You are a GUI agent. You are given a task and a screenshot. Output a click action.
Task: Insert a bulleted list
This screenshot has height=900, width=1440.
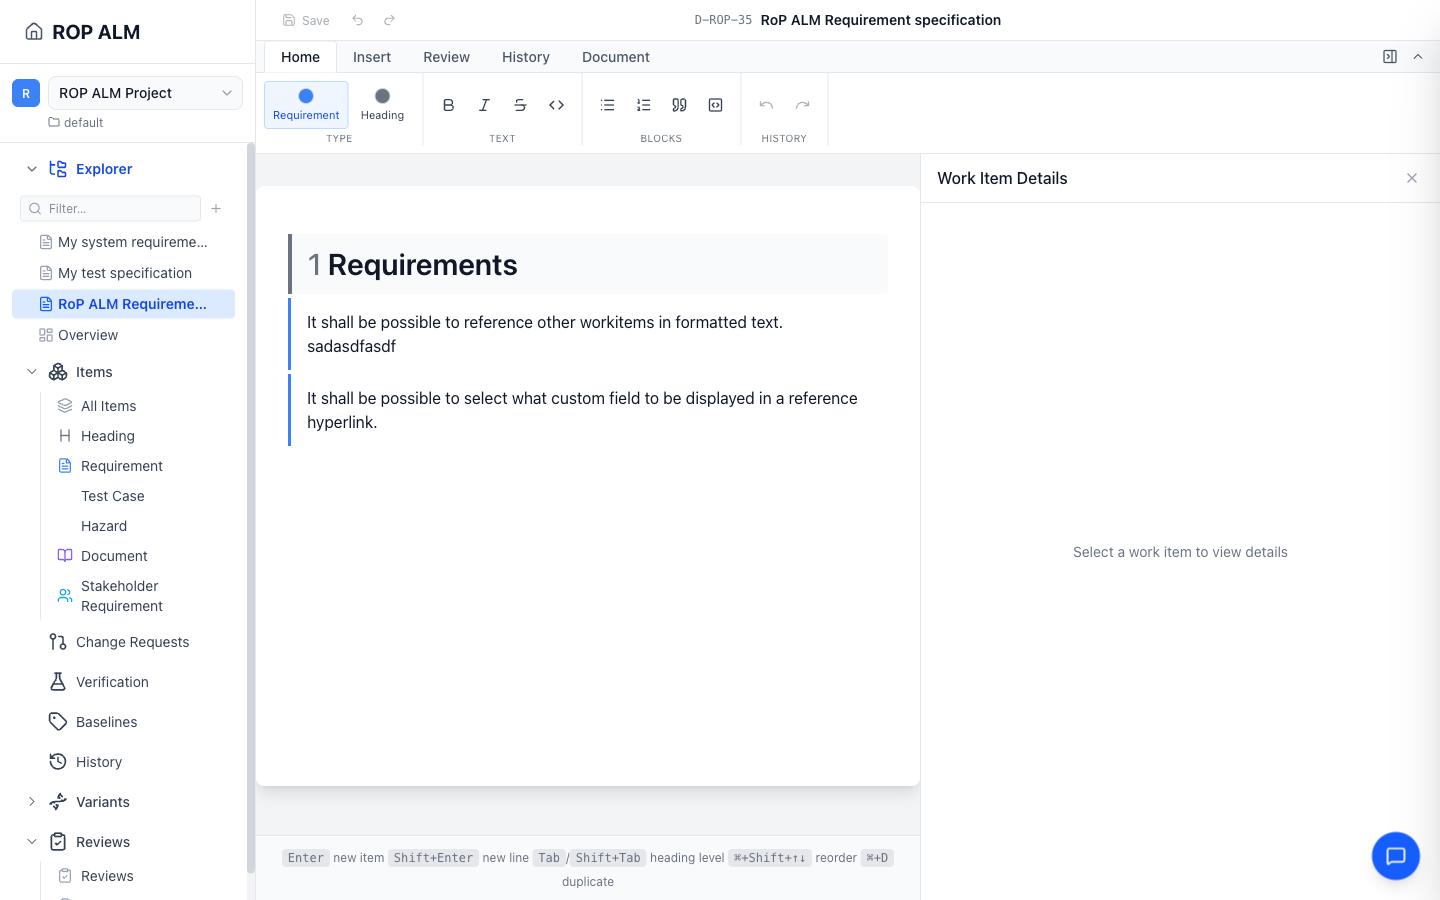coord(607,105)
